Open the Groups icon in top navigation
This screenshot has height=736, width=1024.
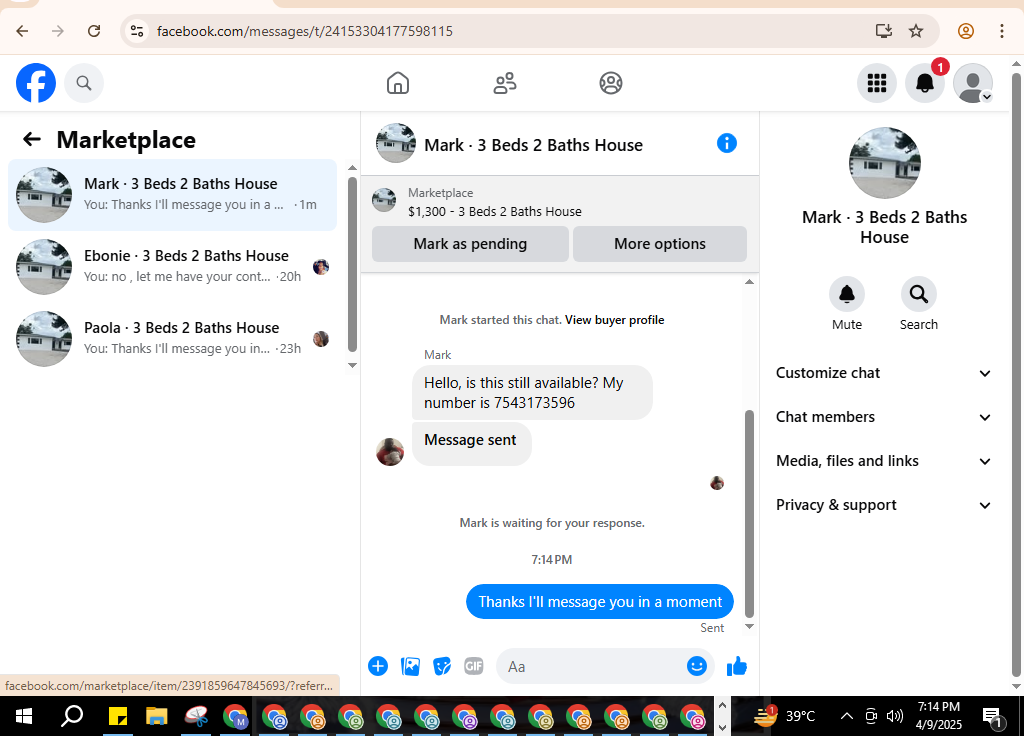pos(611,83)
